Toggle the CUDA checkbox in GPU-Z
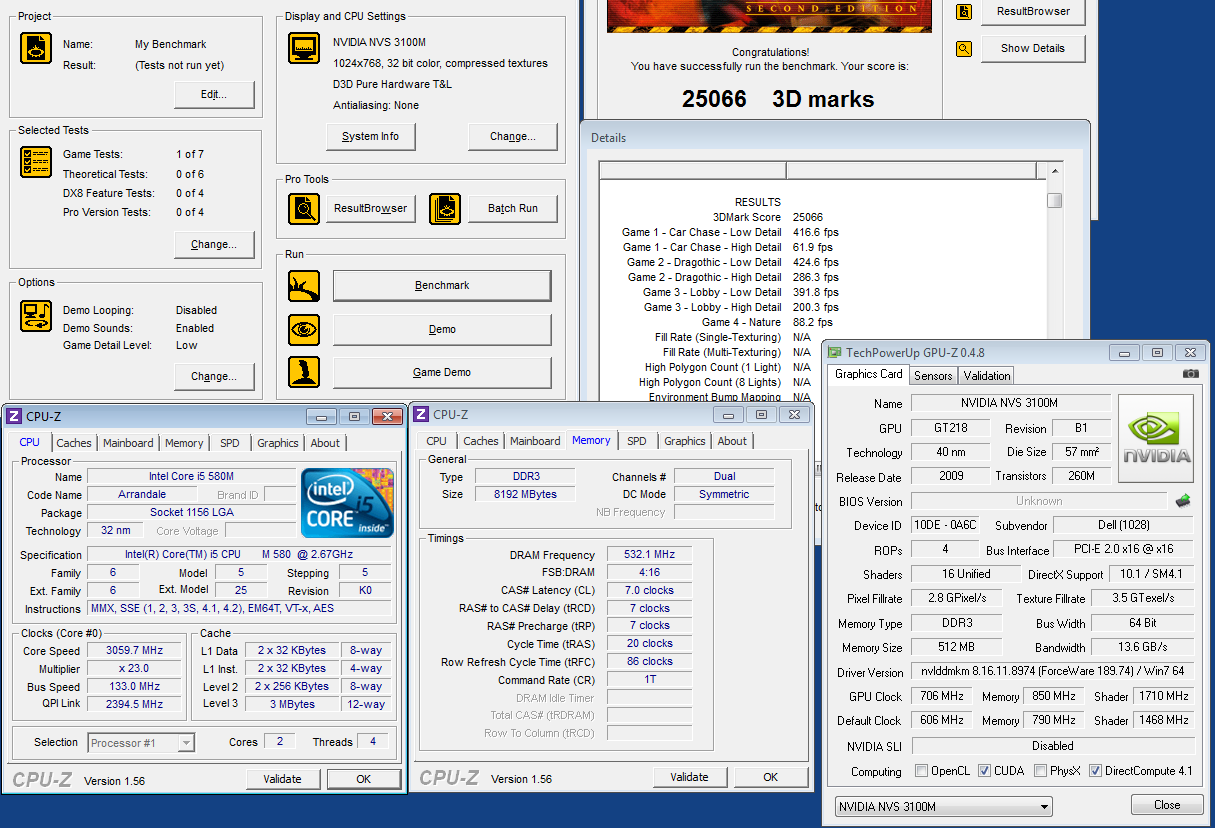The image size is (1215, 828). (x=985, y=771)
